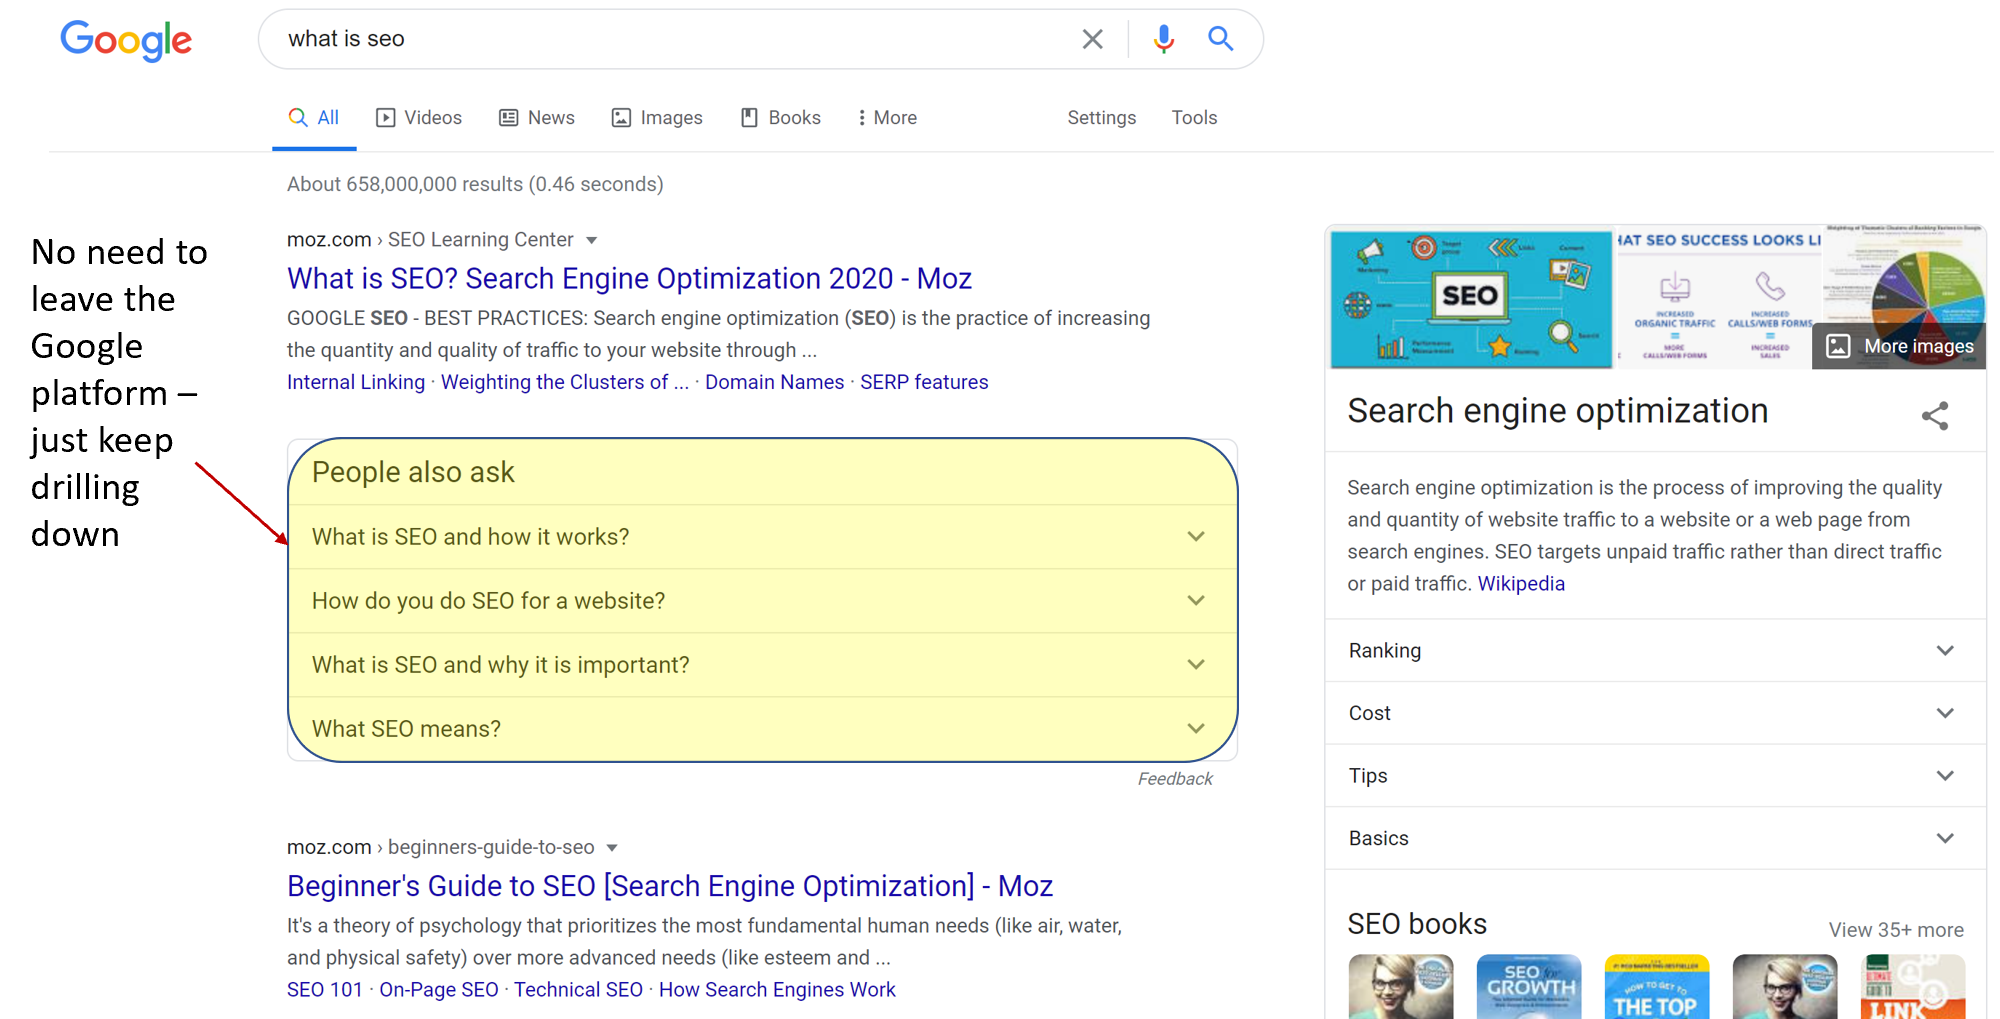
Task: Open the SEO 101 sitelink
Action: pyautogui.click(x=325, y=990)
